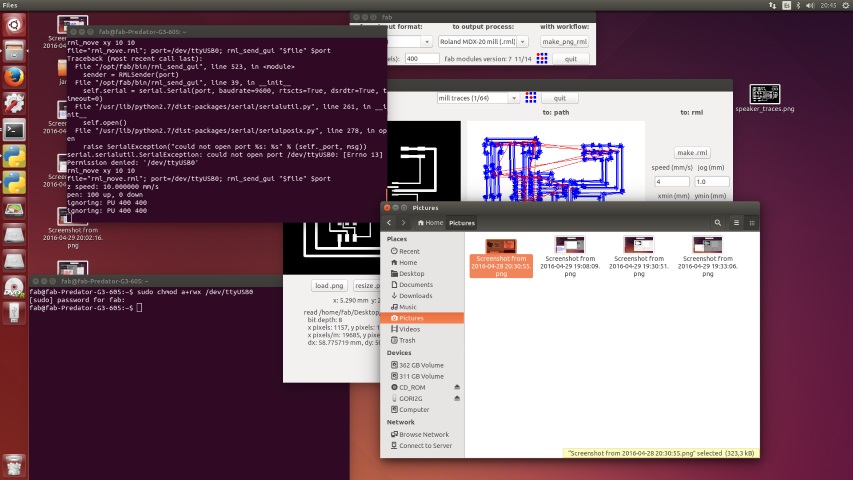853x480 pixels.
Task: Click the Pictures breadcrumb tab
Action: coord(462,223)
